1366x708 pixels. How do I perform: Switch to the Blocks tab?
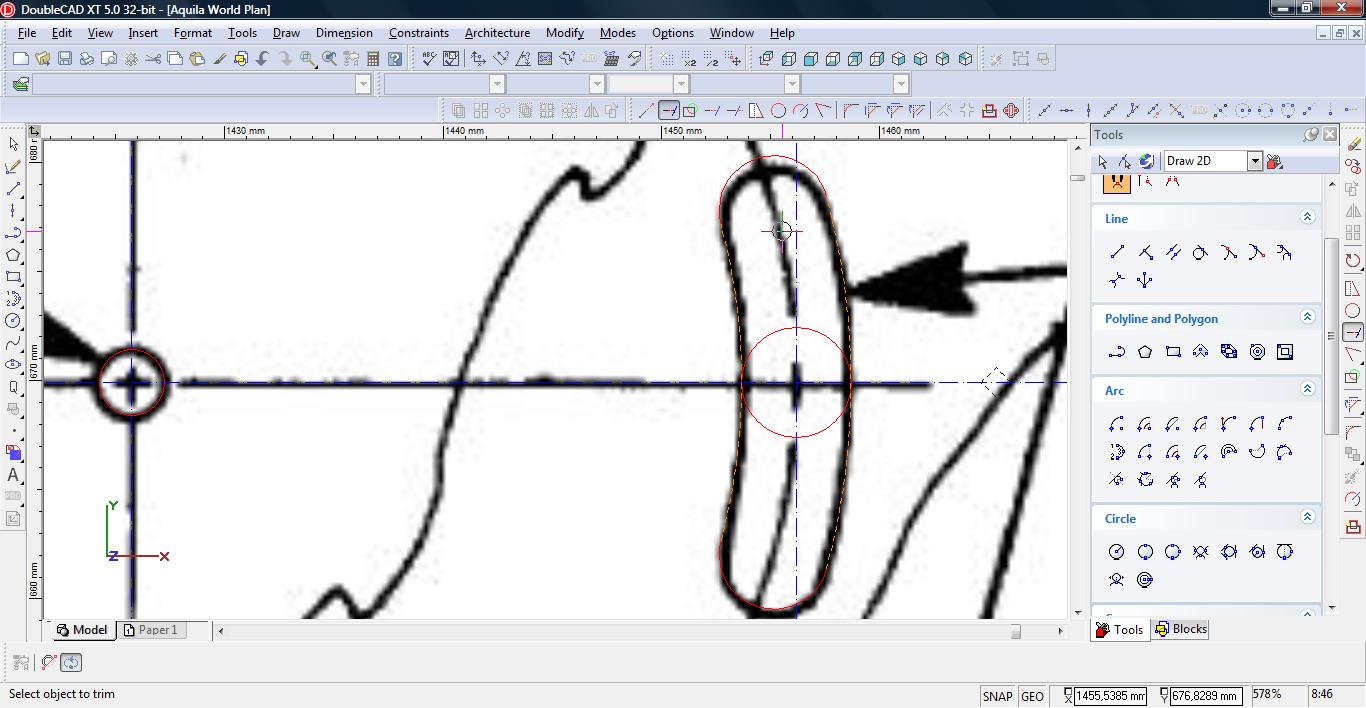[1180, 629]
